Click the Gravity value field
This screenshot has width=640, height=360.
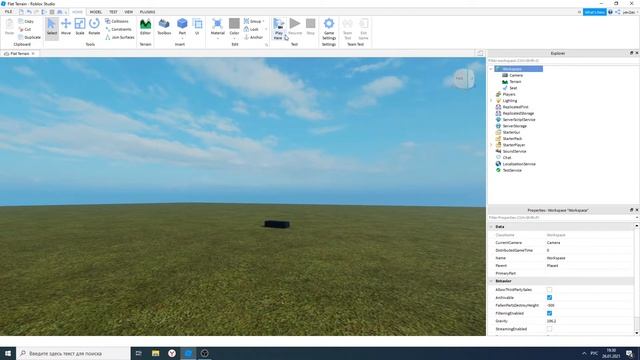click(x=589, y=321)
